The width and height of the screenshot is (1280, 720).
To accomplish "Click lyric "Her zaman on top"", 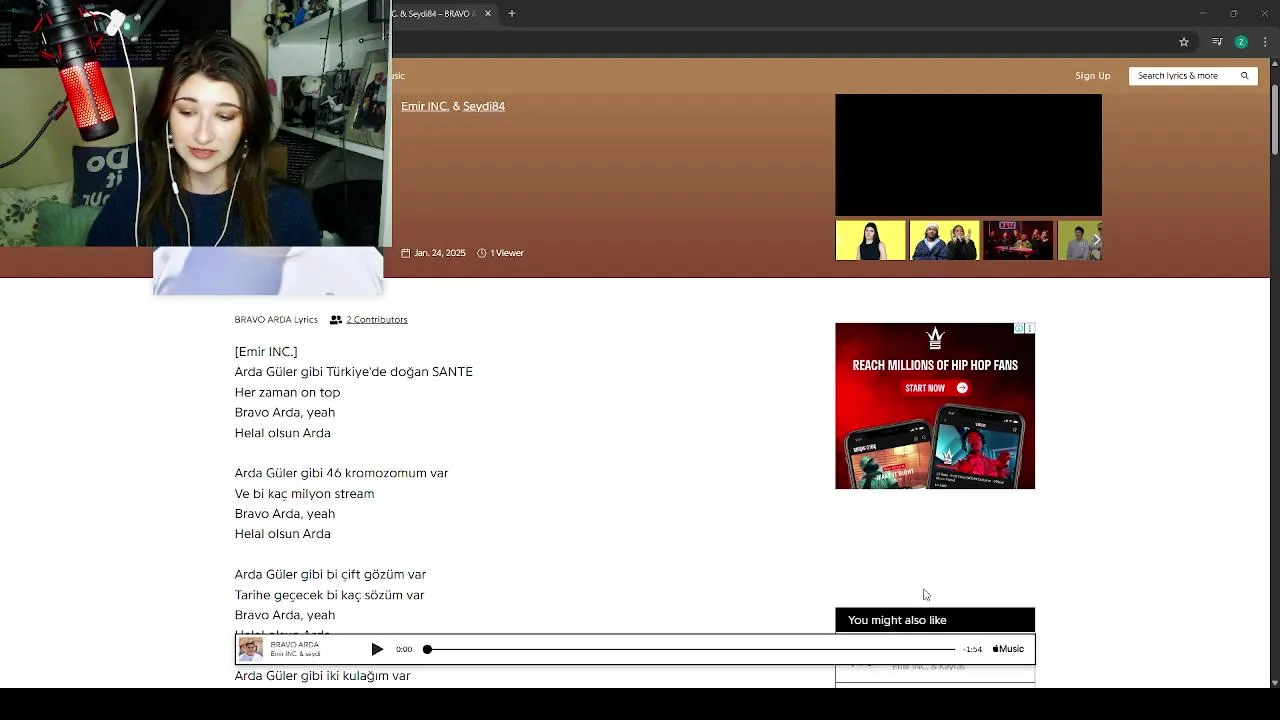I will (287, 393).
